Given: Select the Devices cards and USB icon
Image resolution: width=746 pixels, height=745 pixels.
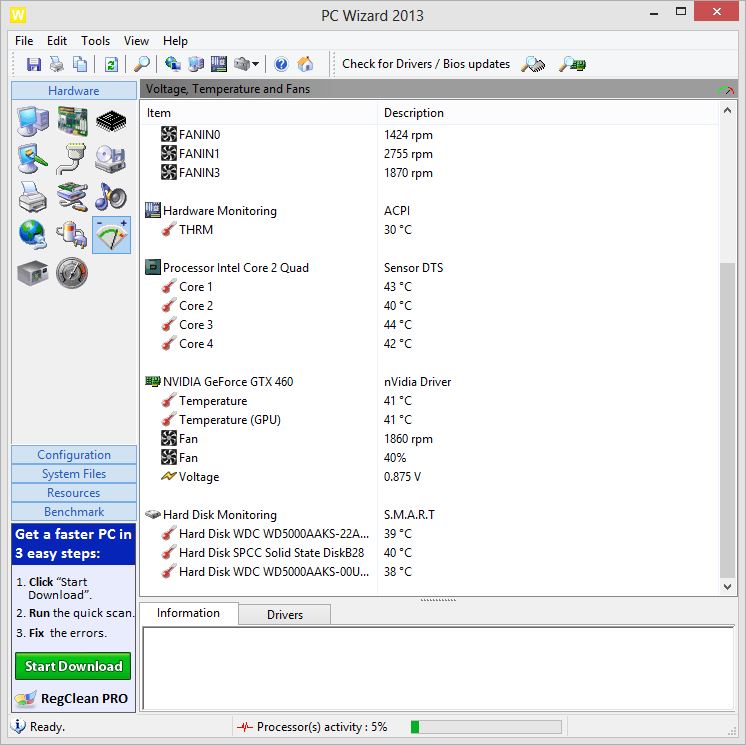Looking at the screenshot, I should tap(72, 196).
